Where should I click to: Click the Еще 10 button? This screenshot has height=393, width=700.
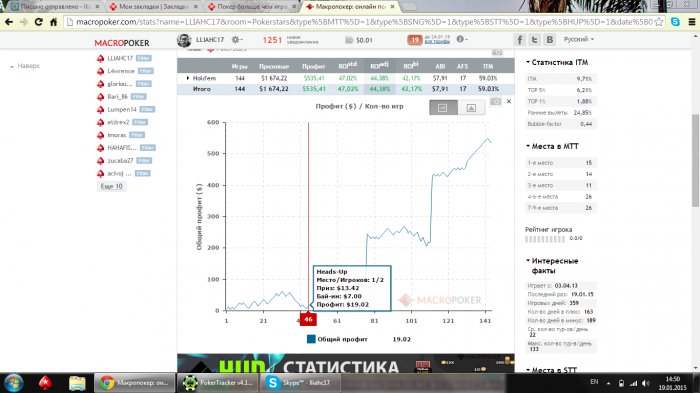pyautogui.click(x=111, y=186)
